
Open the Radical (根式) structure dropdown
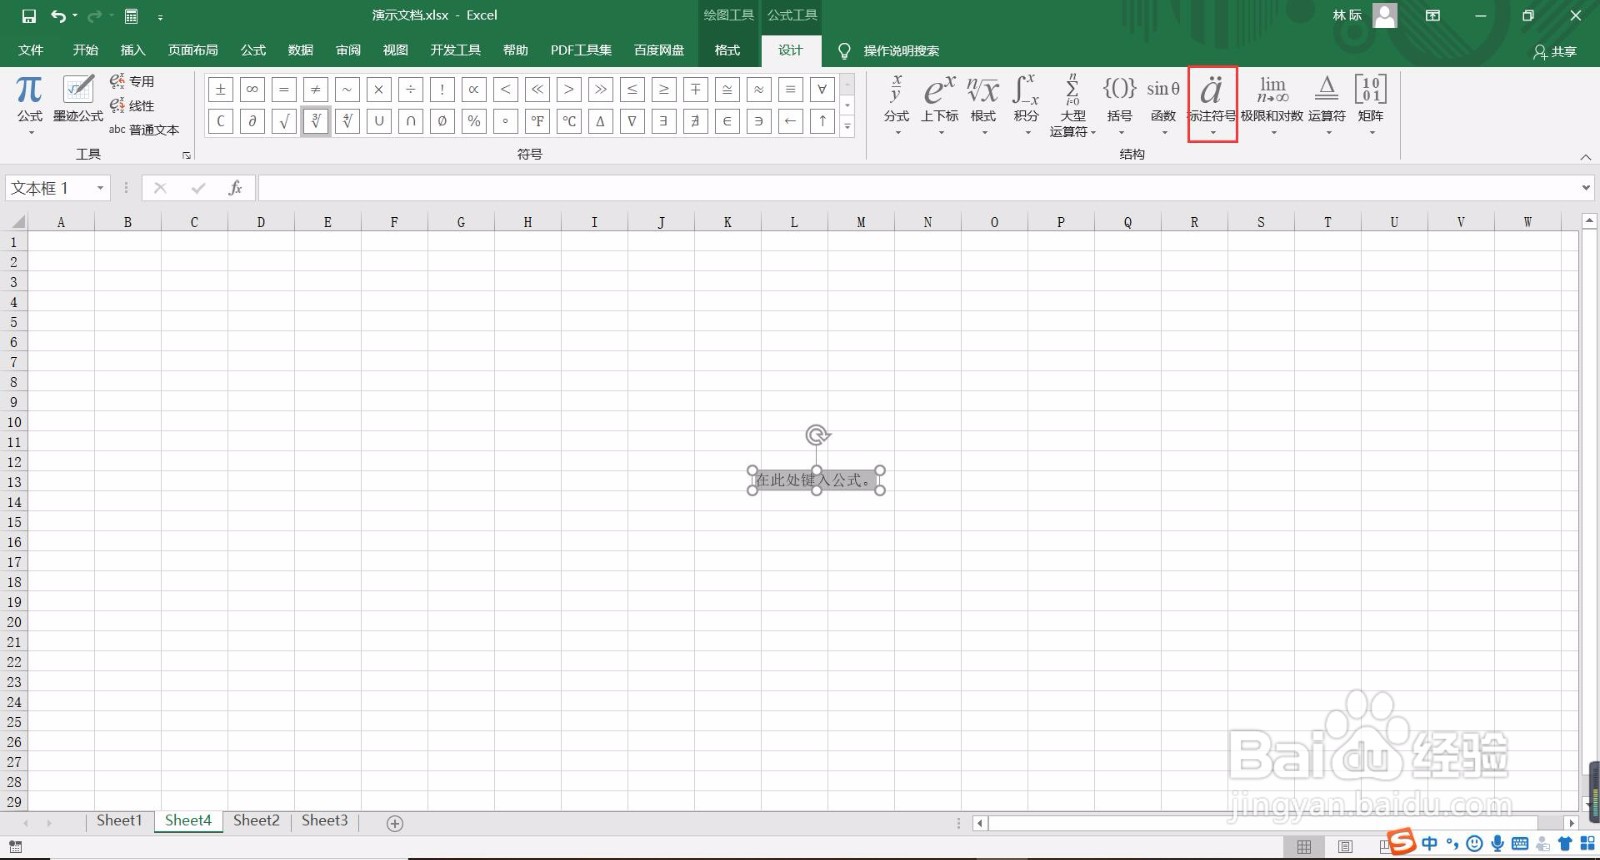[x=983, y=105]
